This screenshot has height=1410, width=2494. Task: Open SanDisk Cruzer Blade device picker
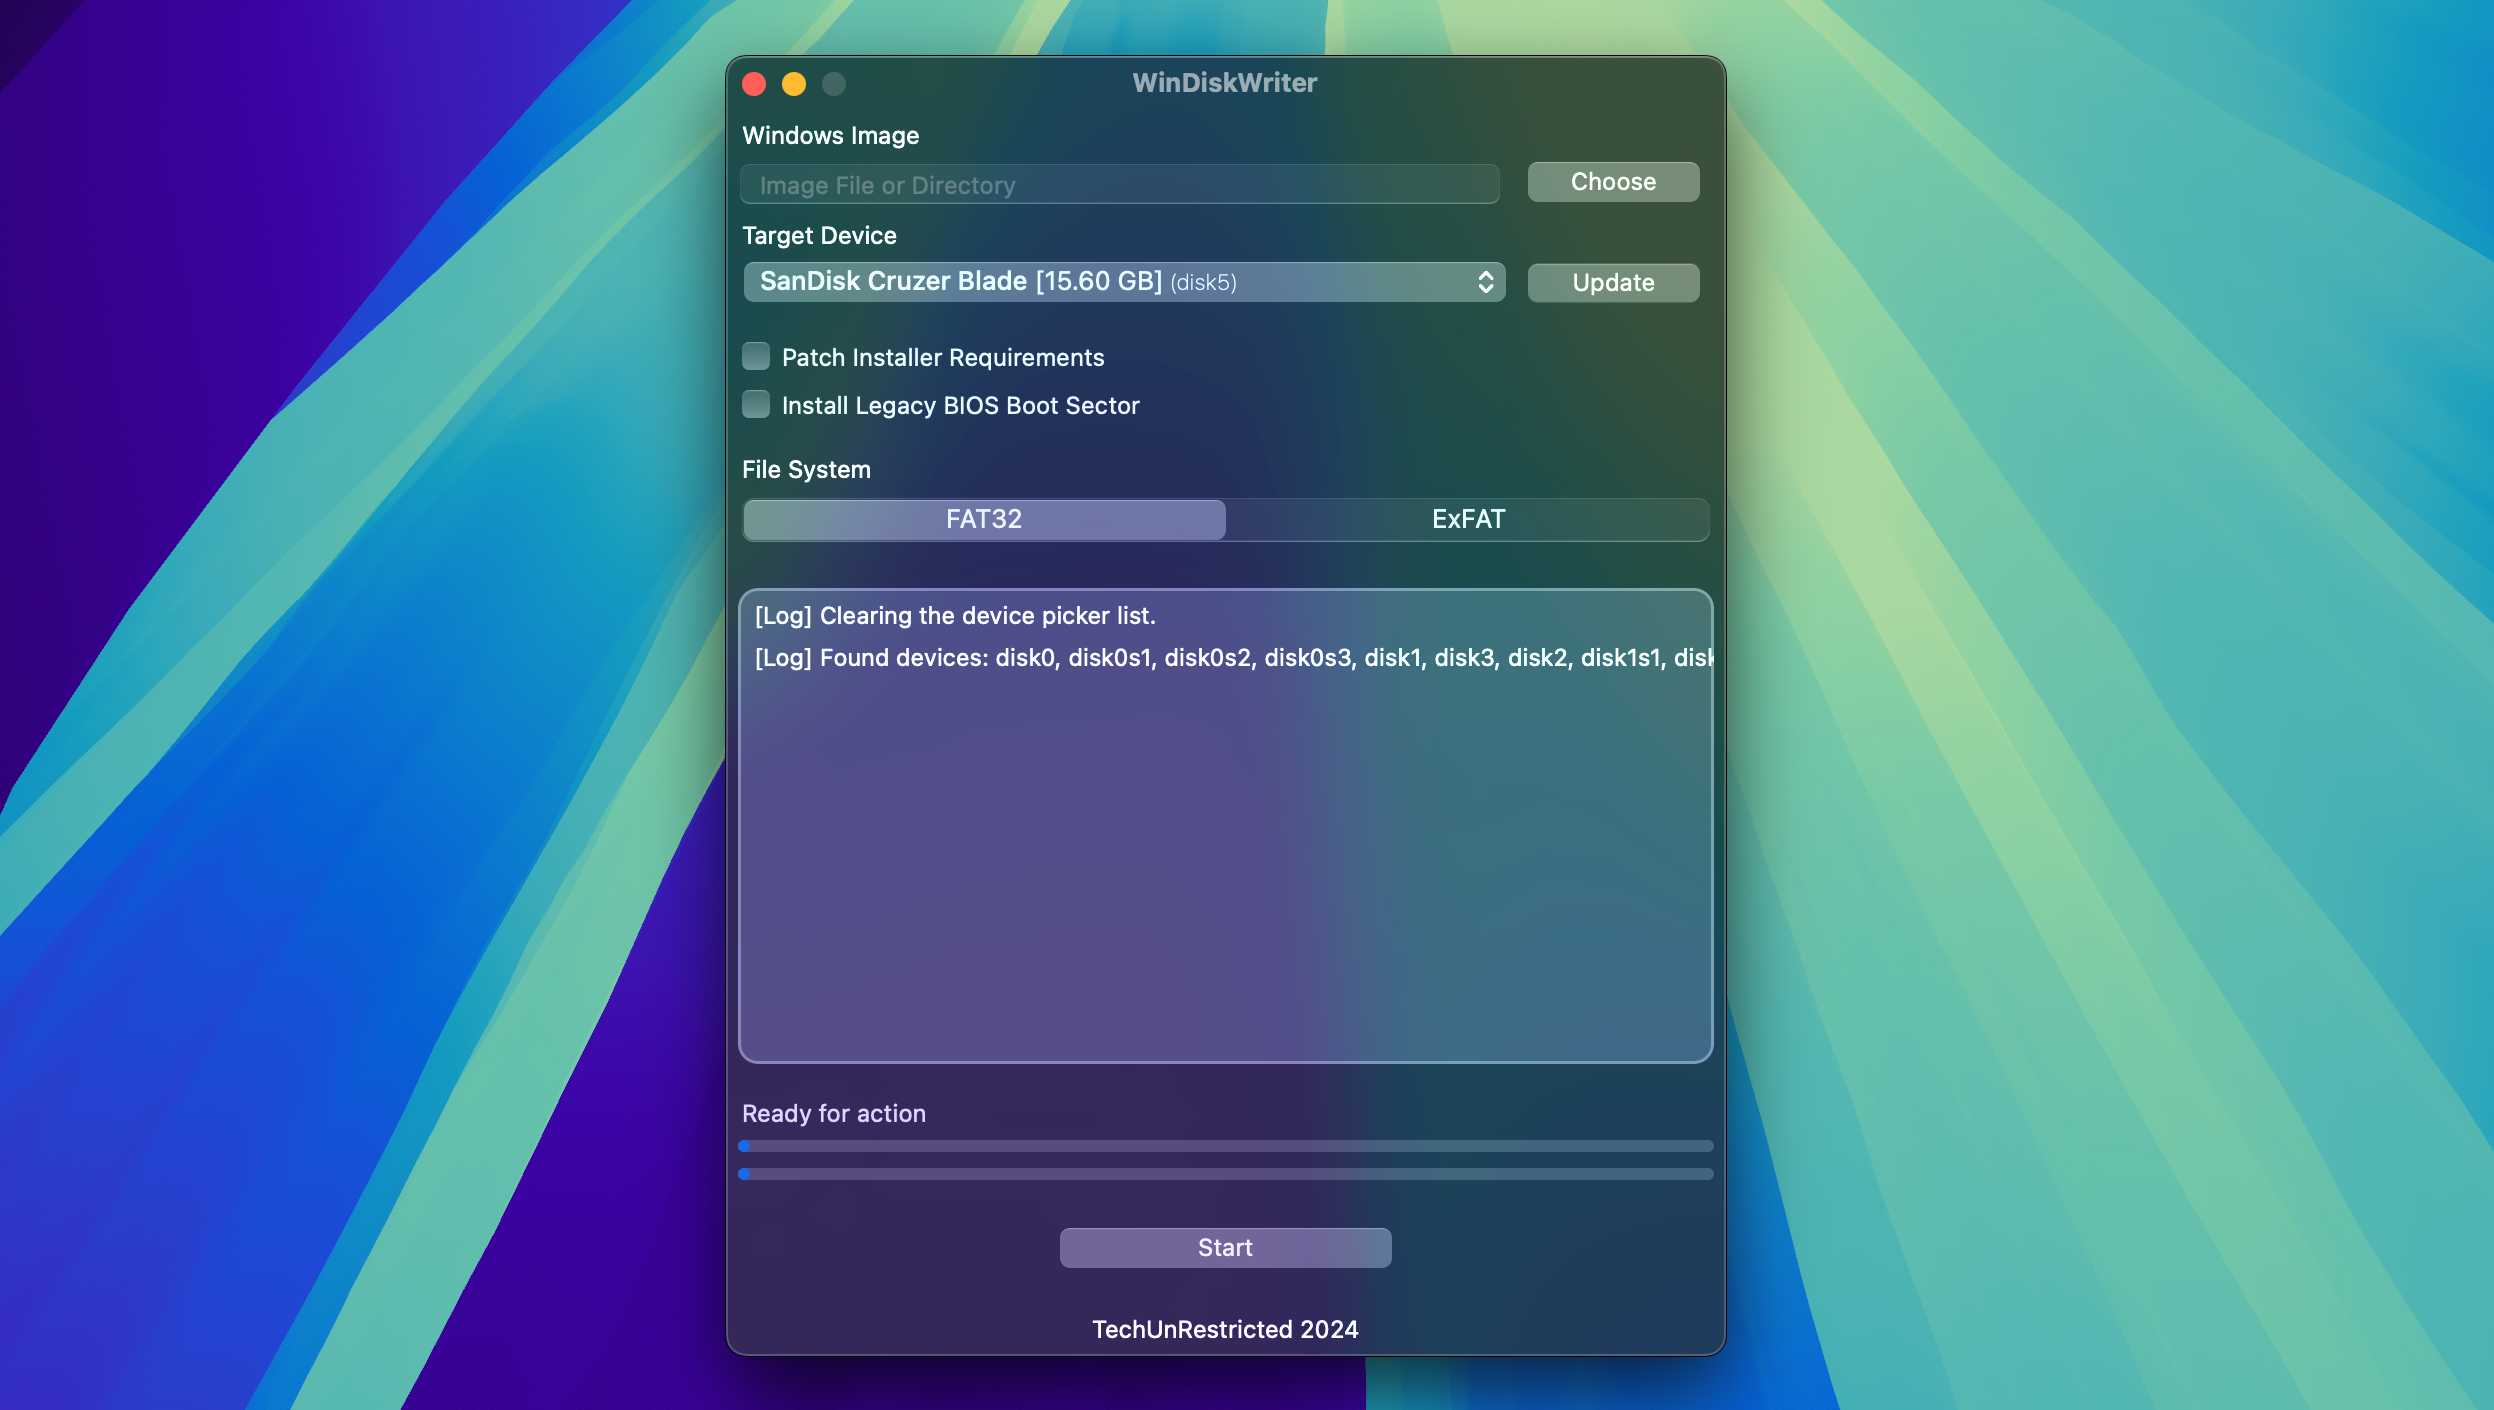[x=1124, y=281]
